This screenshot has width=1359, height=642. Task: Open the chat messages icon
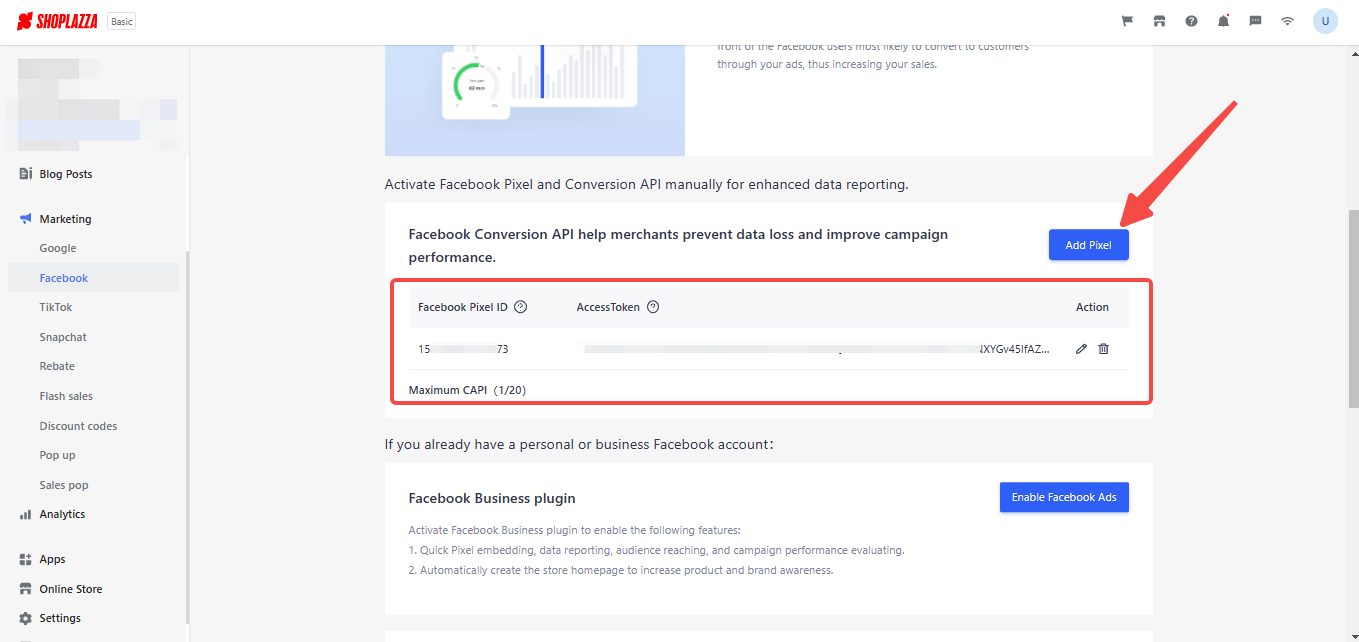[1255, 21]
